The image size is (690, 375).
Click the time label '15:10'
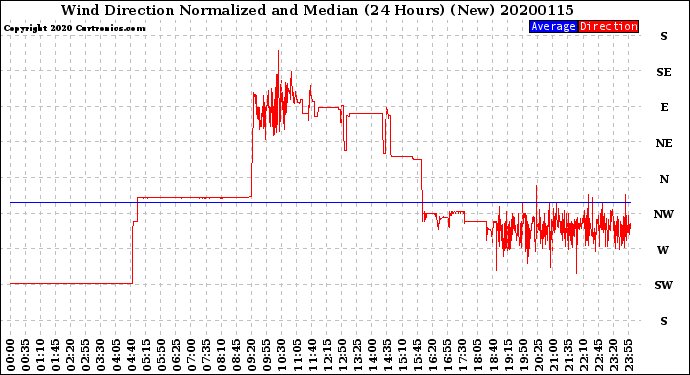tap(402, 355)
